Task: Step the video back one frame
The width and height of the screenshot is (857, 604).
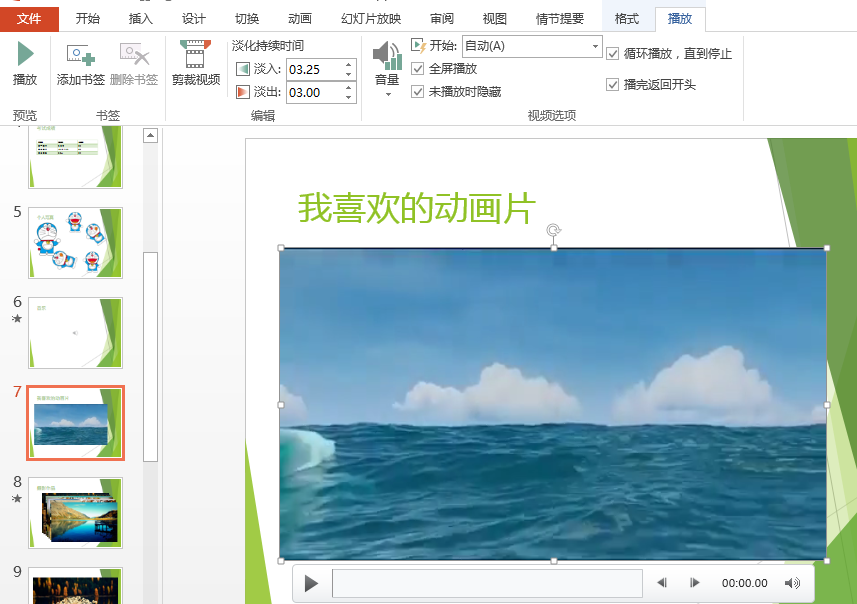Action: point(662,583)
